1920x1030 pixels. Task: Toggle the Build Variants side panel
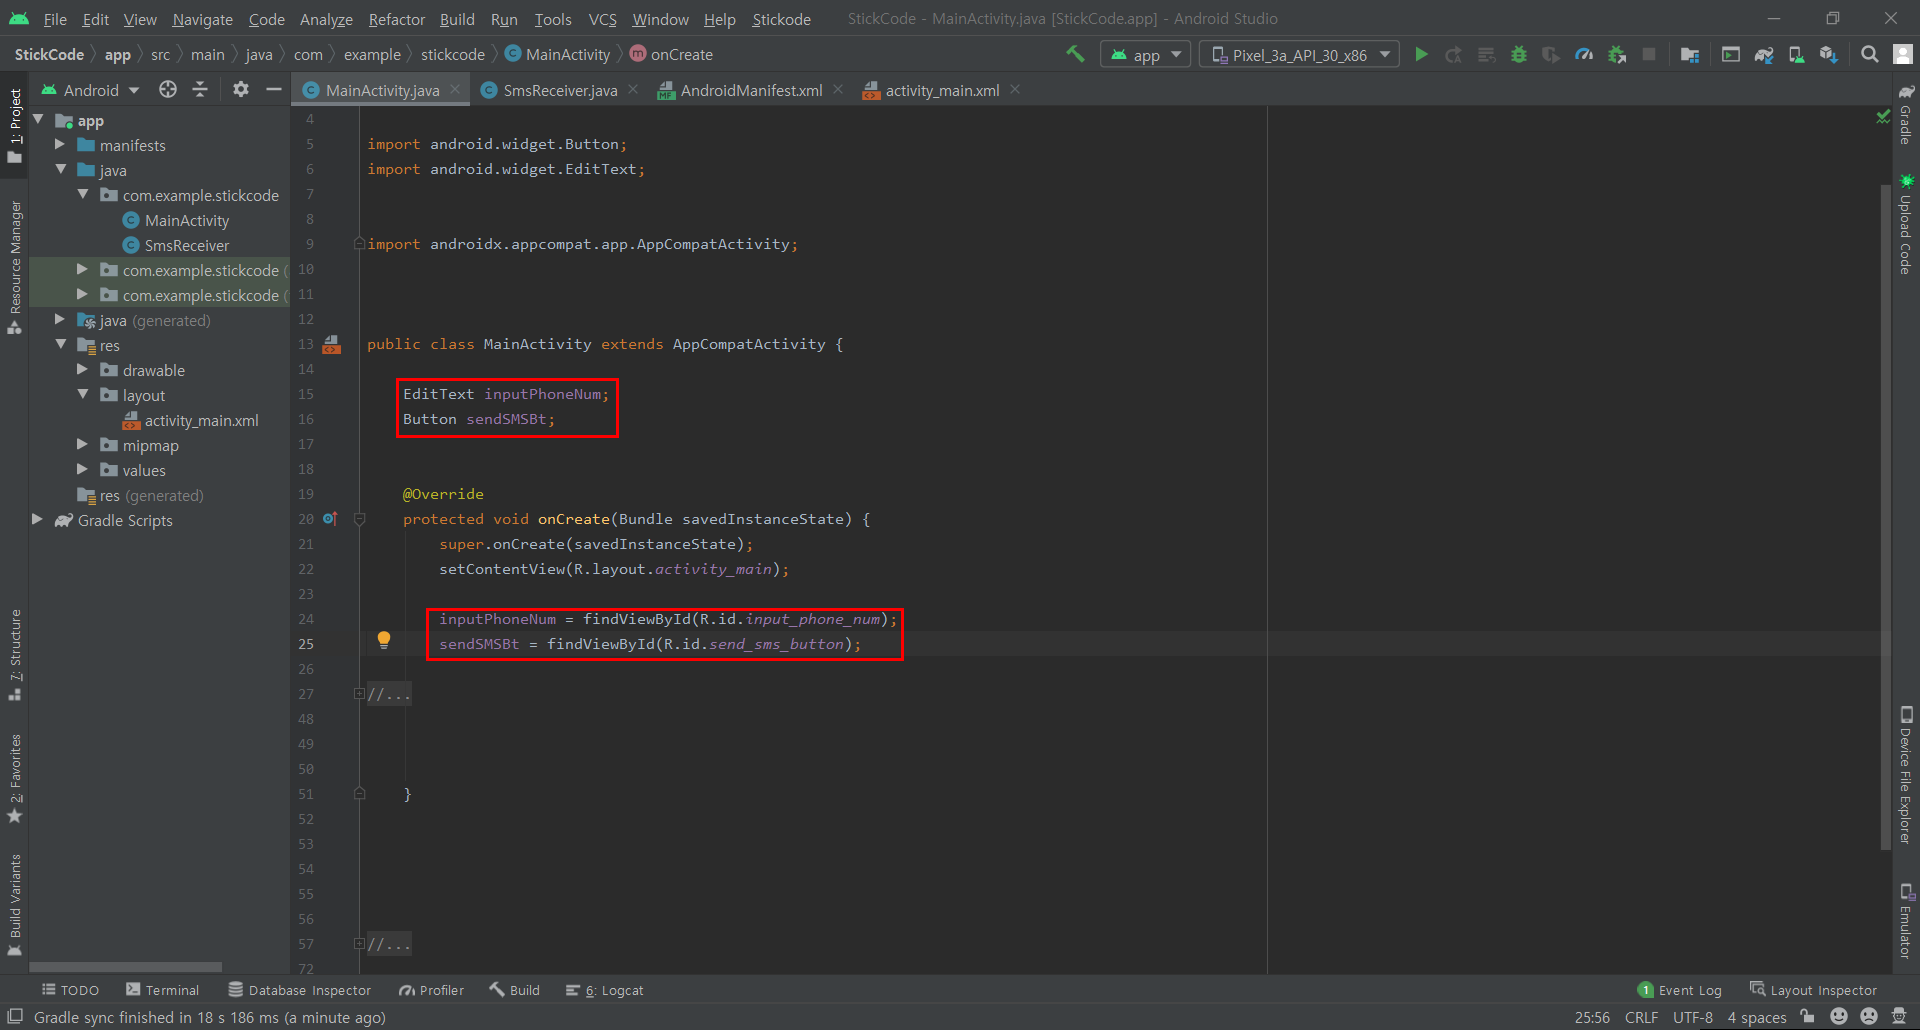[15, 905]
